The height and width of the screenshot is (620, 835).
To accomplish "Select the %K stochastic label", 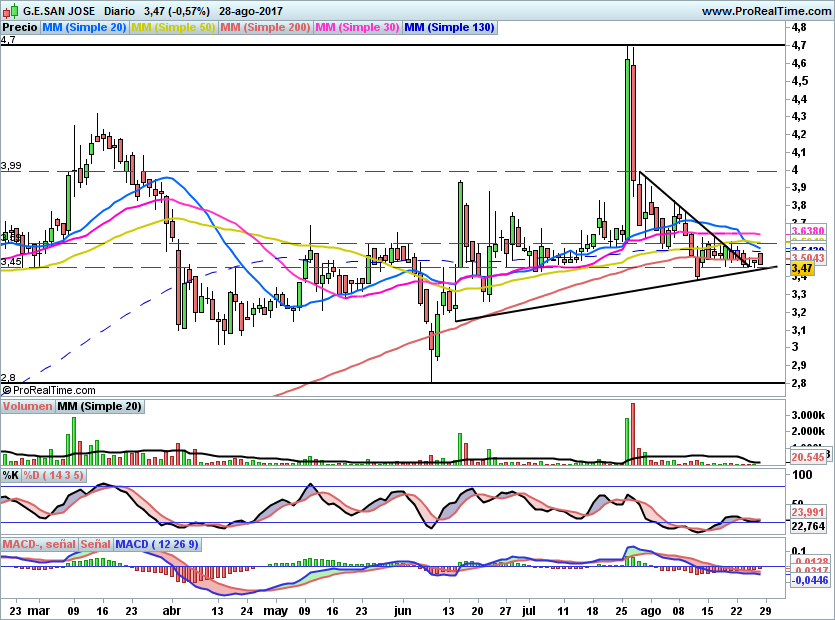I will pos(11,474).
